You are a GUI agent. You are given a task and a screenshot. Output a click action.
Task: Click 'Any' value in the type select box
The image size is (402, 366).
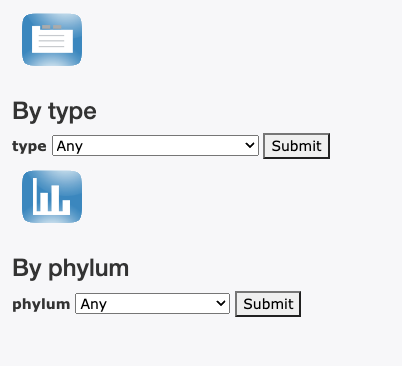coord(70,146)
